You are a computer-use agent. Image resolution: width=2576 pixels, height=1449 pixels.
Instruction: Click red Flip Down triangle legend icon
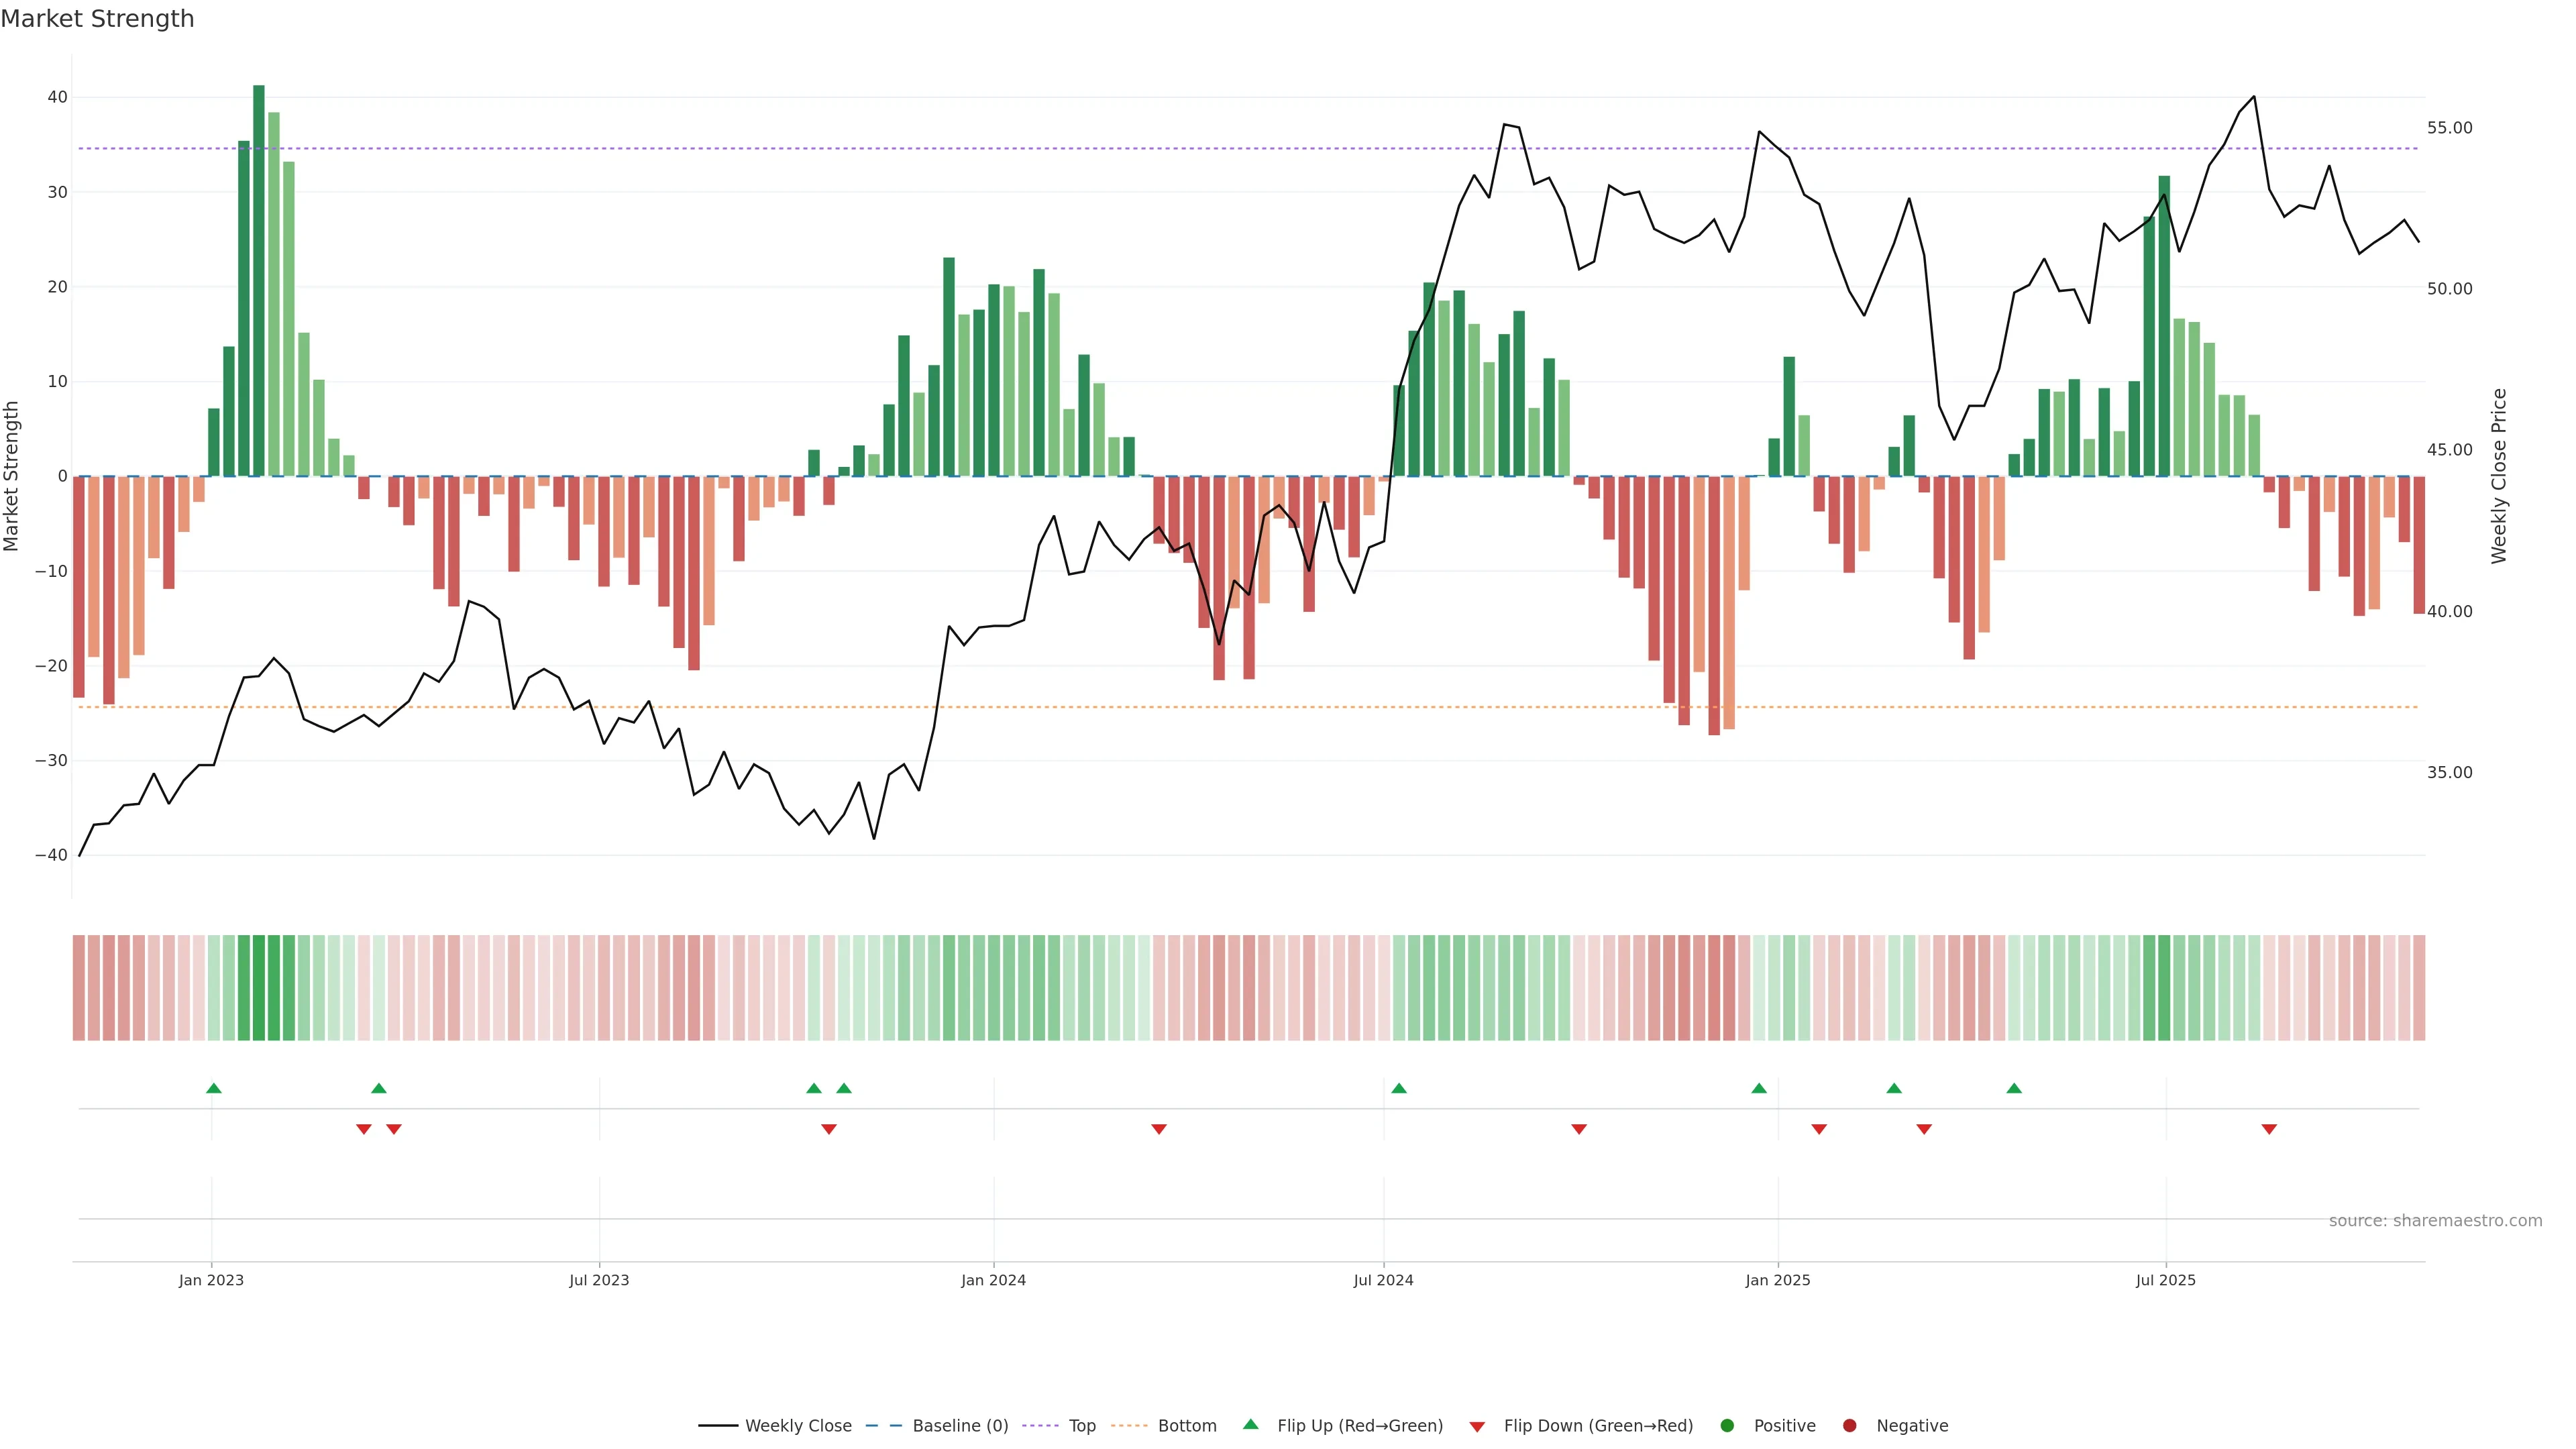[x=1477, y=1426]
